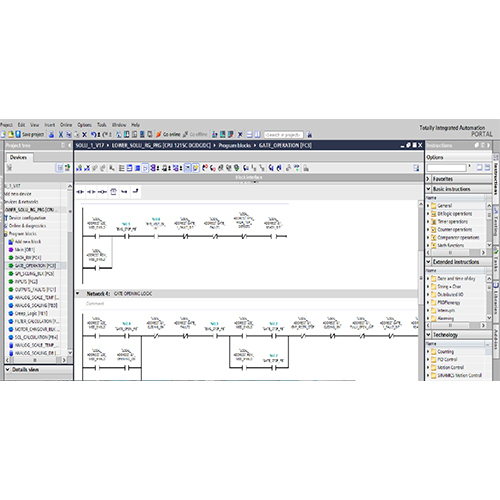The height and width of the screenshot is (500, 500).
Task: Insert an empty box instruction
Action: click(113, 192)
